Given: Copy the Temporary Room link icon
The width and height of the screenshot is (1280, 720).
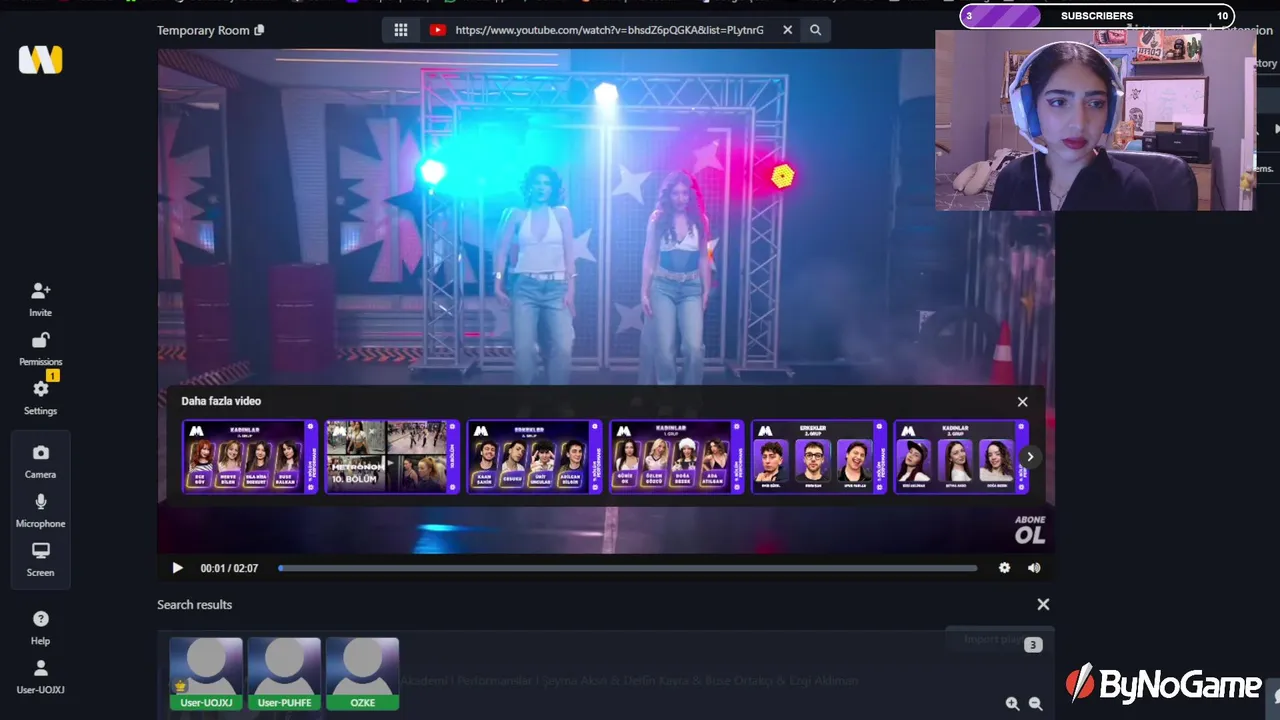Looking at the screenshot, I should [x=259, y=30].
